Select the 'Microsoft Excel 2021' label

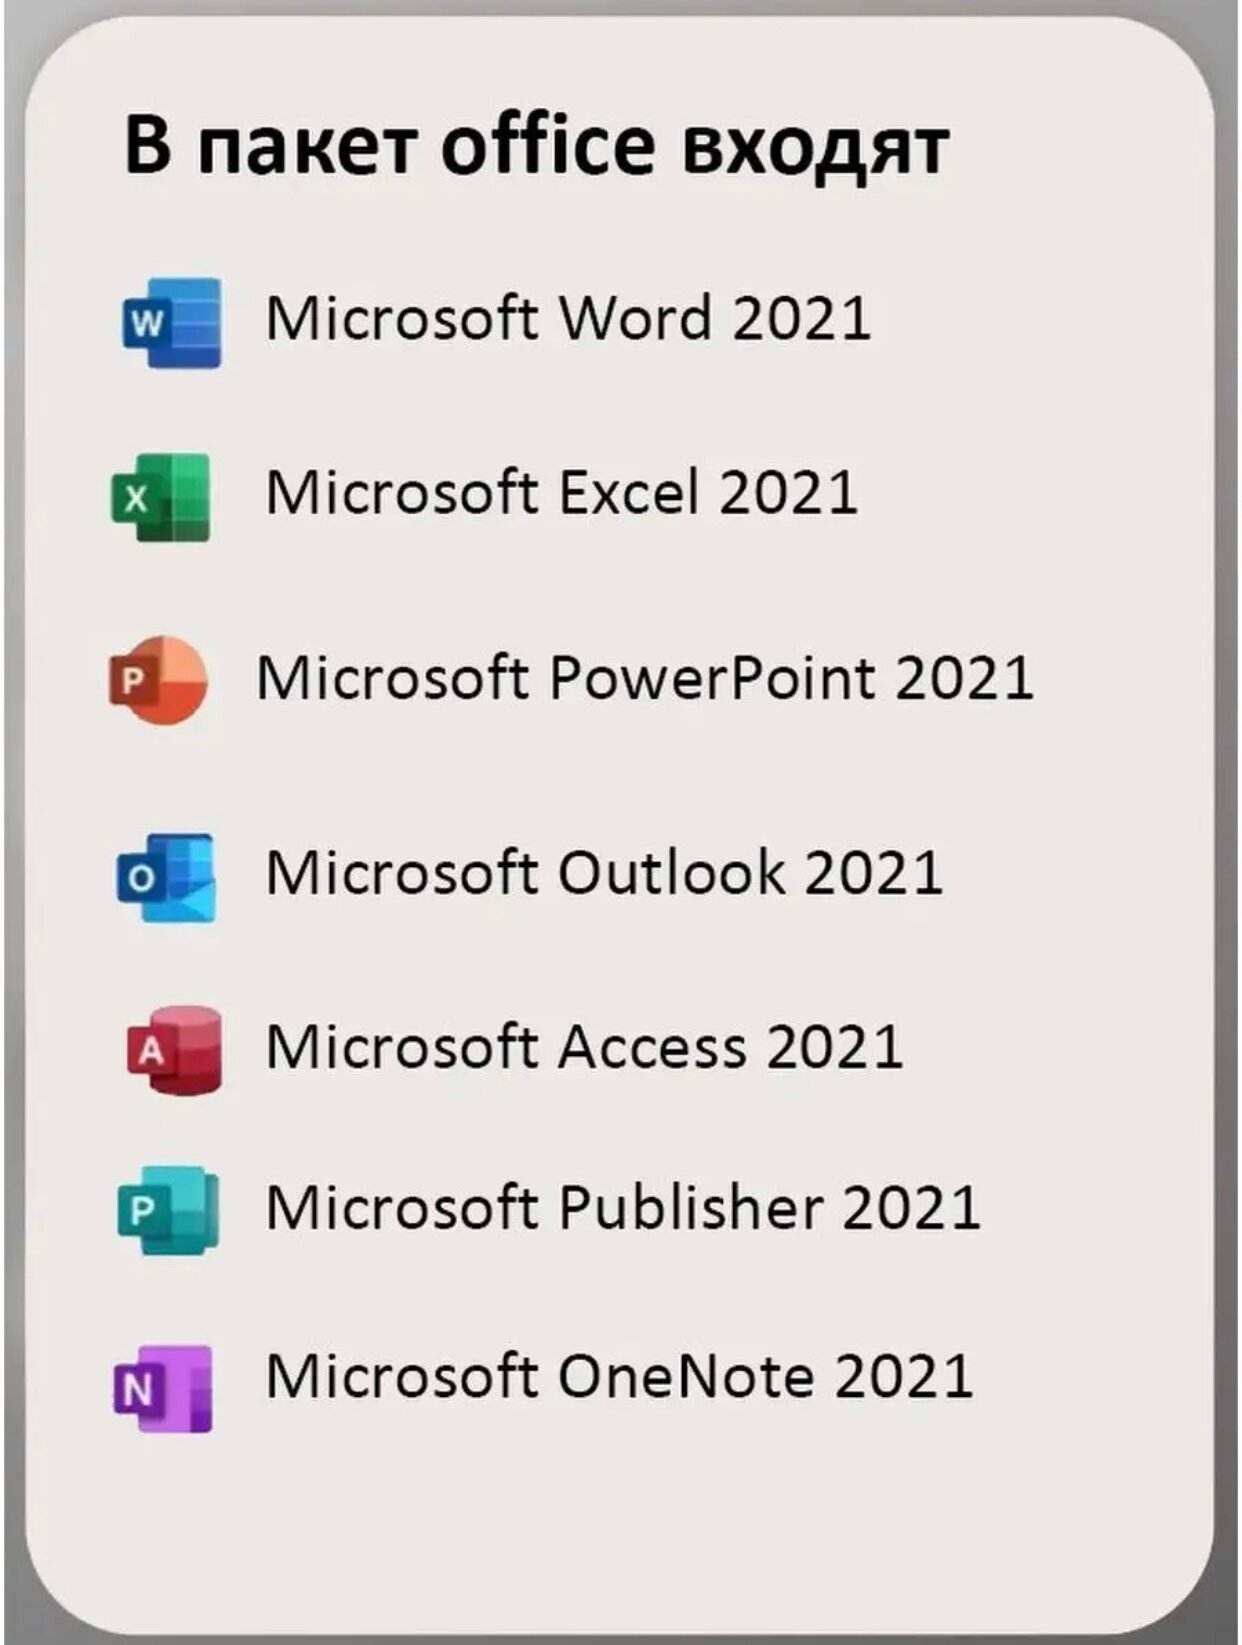[561, 492]
